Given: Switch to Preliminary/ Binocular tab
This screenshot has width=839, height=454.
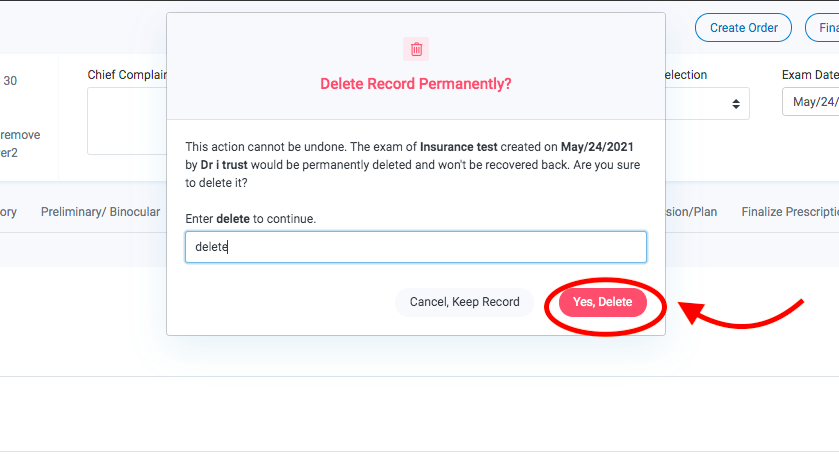Looking at the screenshot, I should [101, 212].
